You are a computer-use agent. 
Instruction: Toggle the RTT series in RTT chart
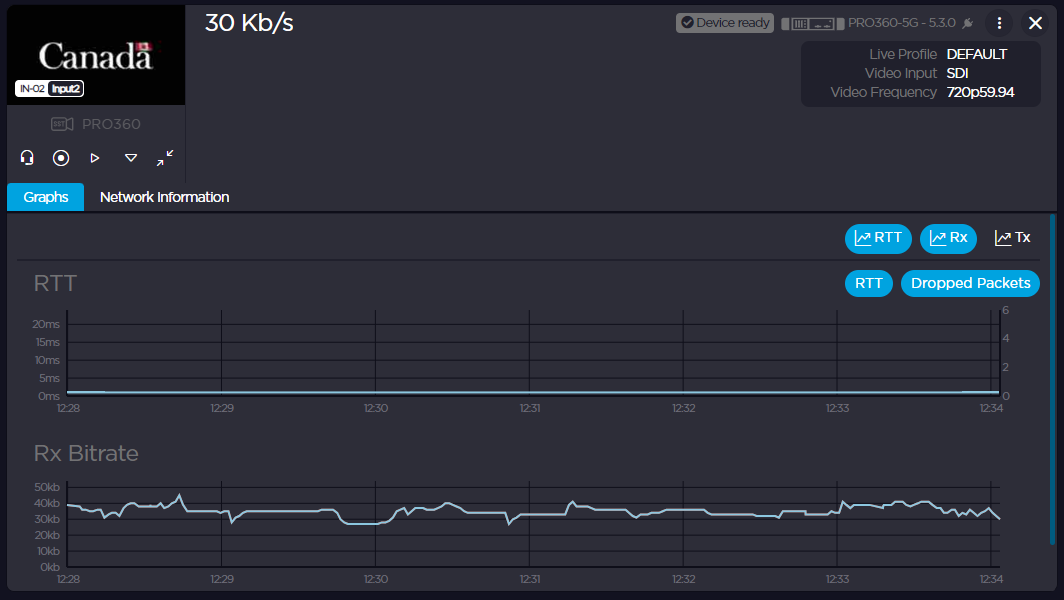tap(869, 283)
